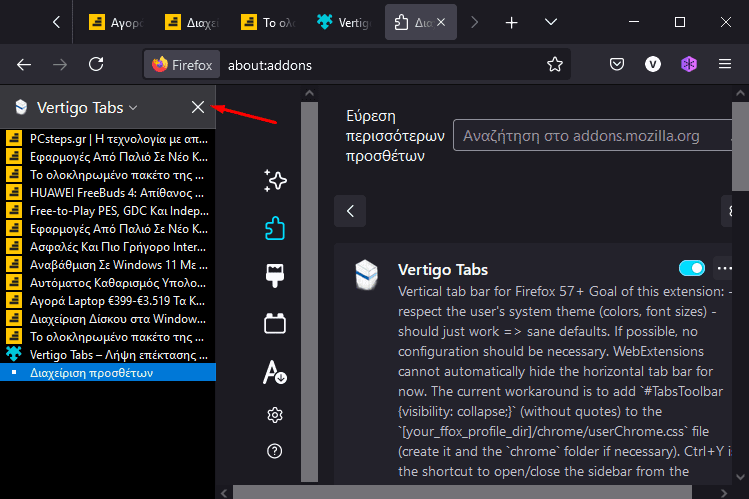Screen dimensions: 749x499
Task: Select PCsteps.gr sidebar tab entry
Action: [108, 138]
